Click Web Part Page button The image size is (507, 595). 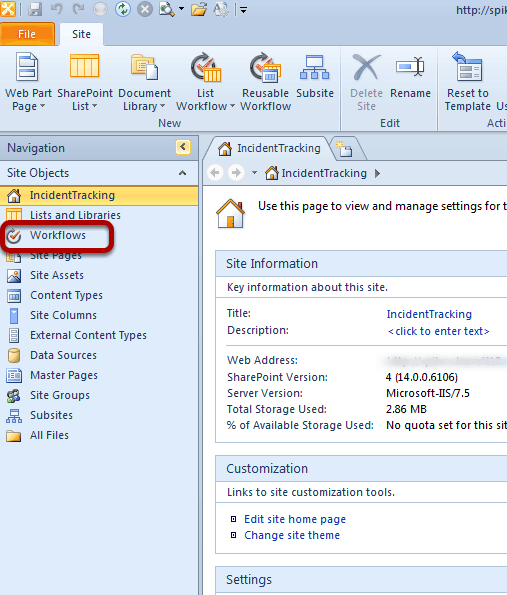click(28, 82)
